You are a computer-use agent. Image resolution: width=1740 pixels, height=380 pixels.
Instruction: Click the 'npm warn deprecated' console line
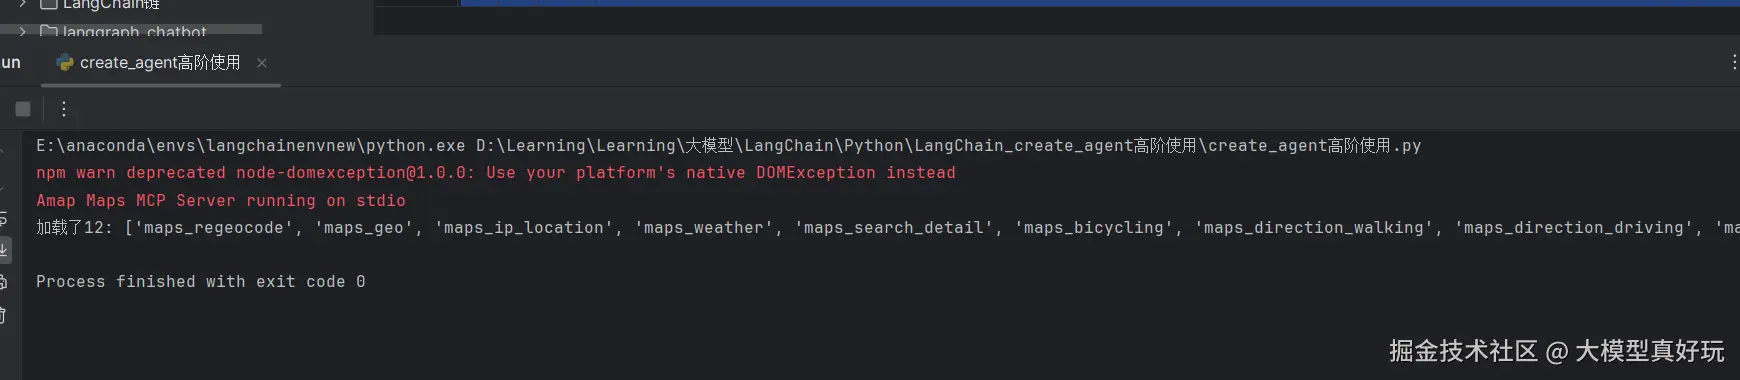(496, 173)
